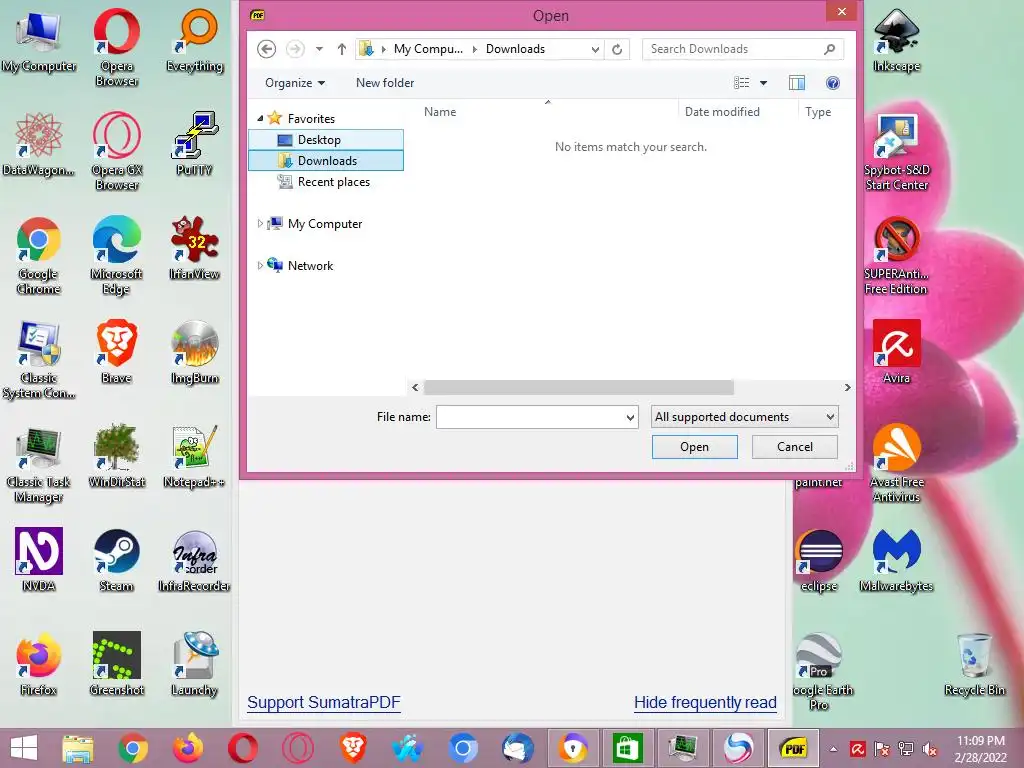1024x768 pixels.
Task: Click muted volume icon in tray
Action: (929, 749)
